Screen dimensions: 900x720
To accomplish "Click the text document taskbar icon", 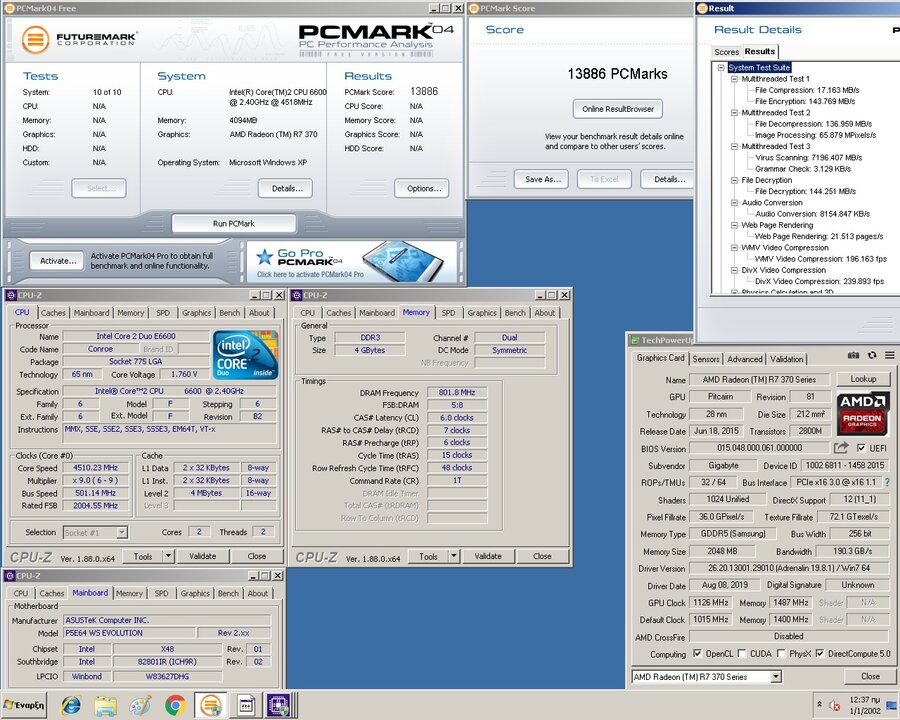I will click(x=246, y=705).
